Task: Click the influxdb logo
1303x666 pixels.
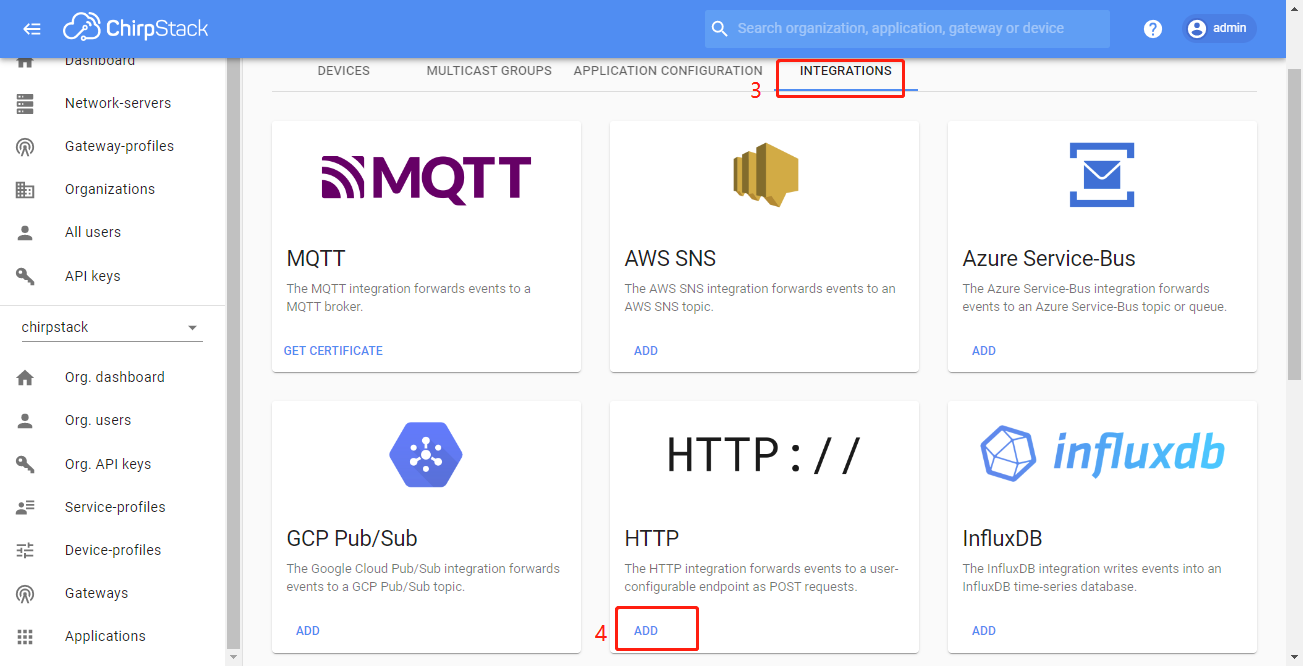Action: click(1102, 453)
